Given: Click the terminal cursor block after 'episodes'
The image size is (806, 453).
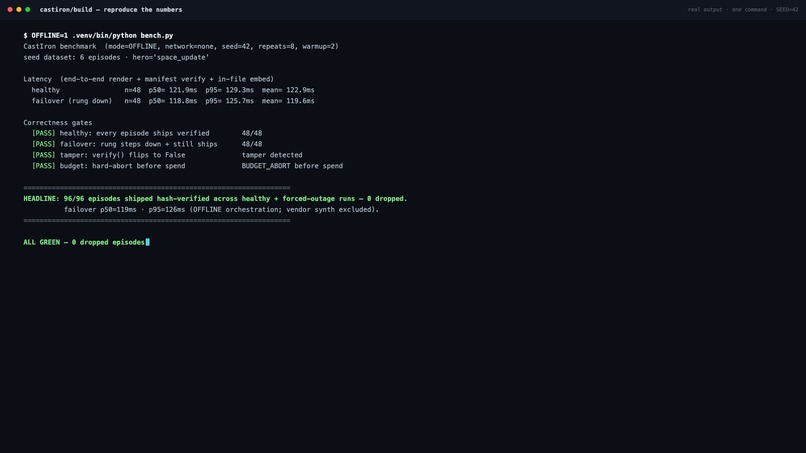Looking at the screenshot, I should pyautogui.click(x=148, y=242).
